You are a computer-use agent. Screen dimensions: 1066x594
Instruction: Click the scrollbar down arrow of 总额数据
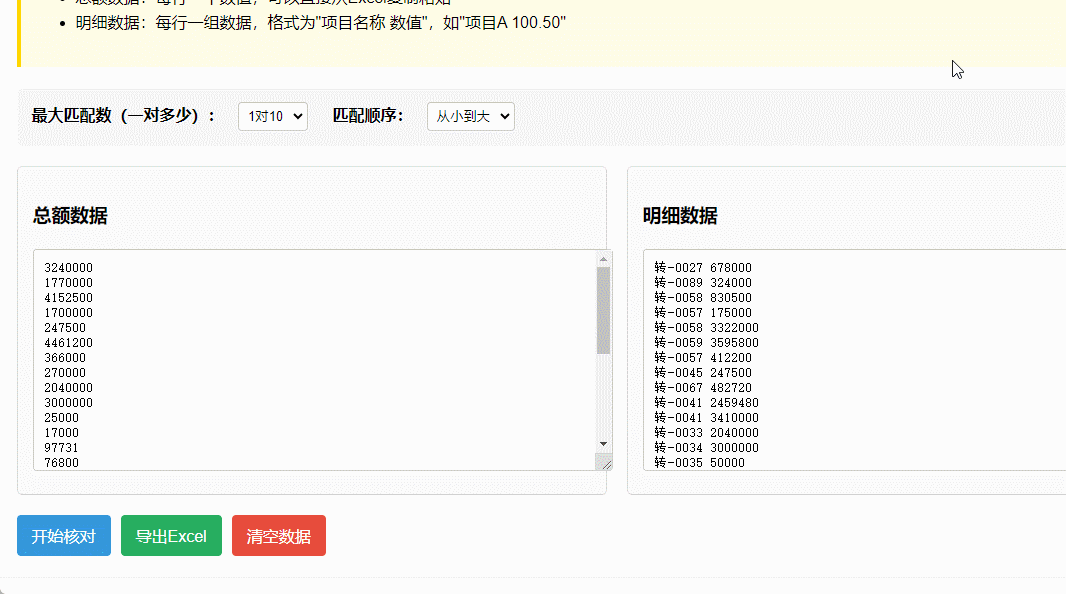point(603,444)
